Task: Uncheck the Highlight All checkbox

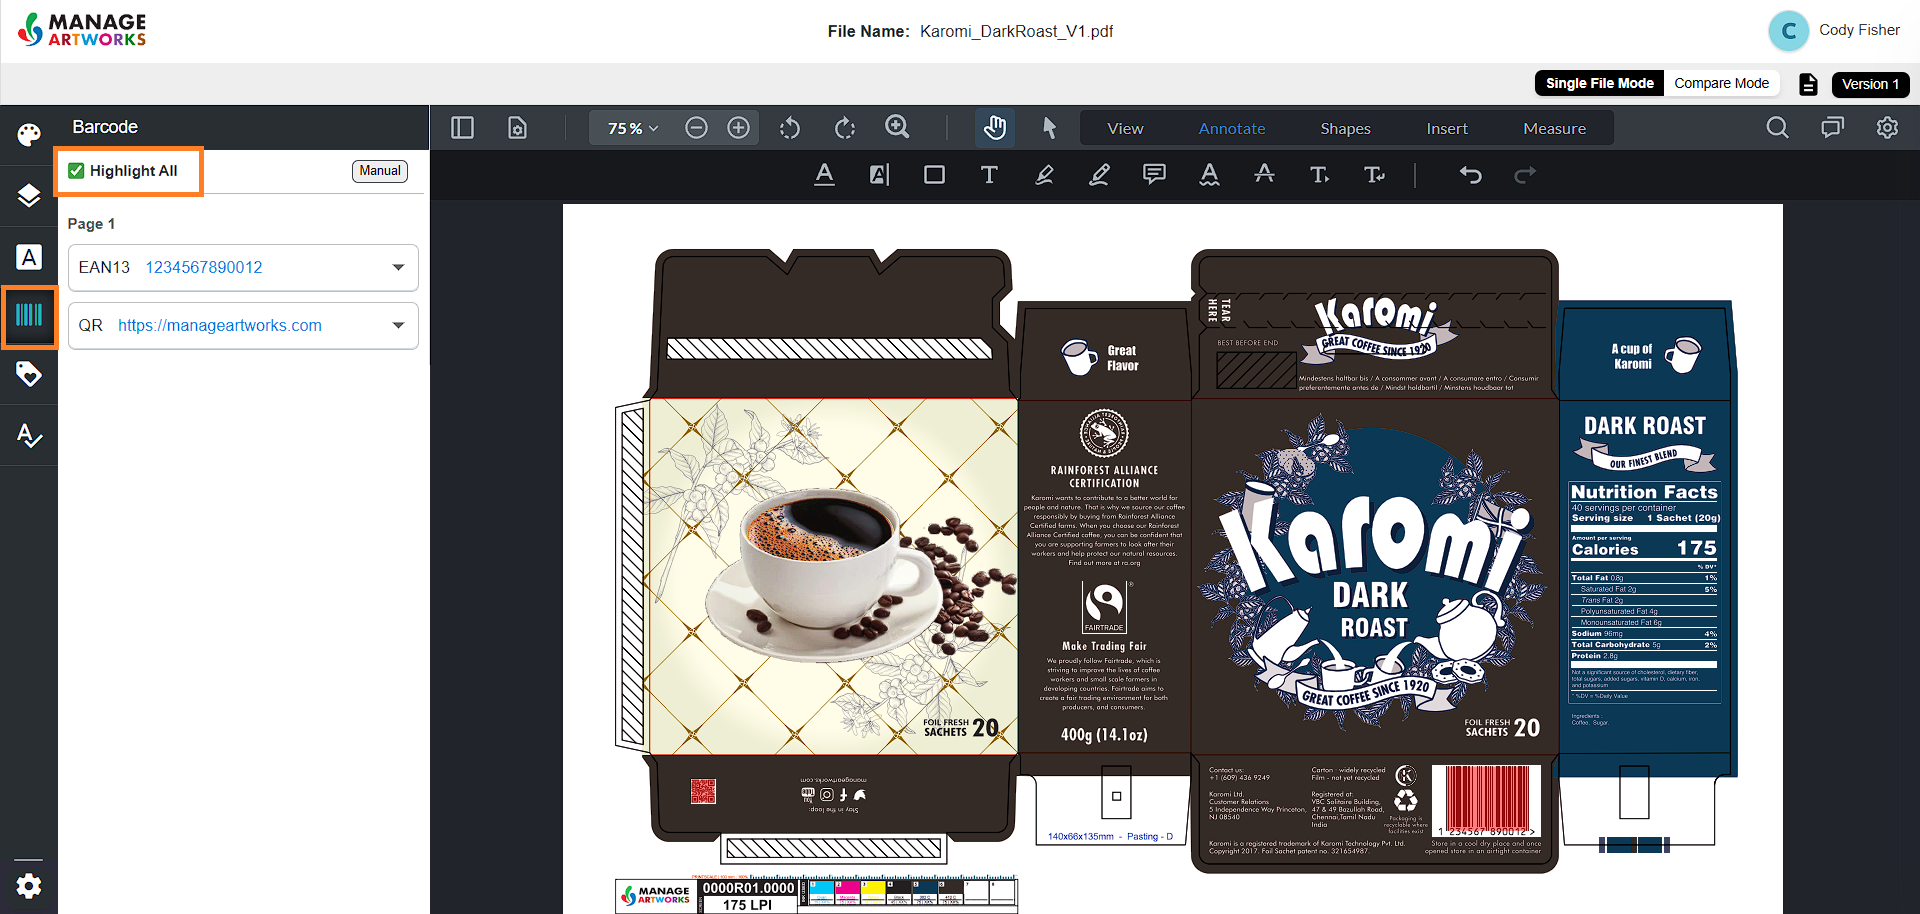Action: pos(76,171)
